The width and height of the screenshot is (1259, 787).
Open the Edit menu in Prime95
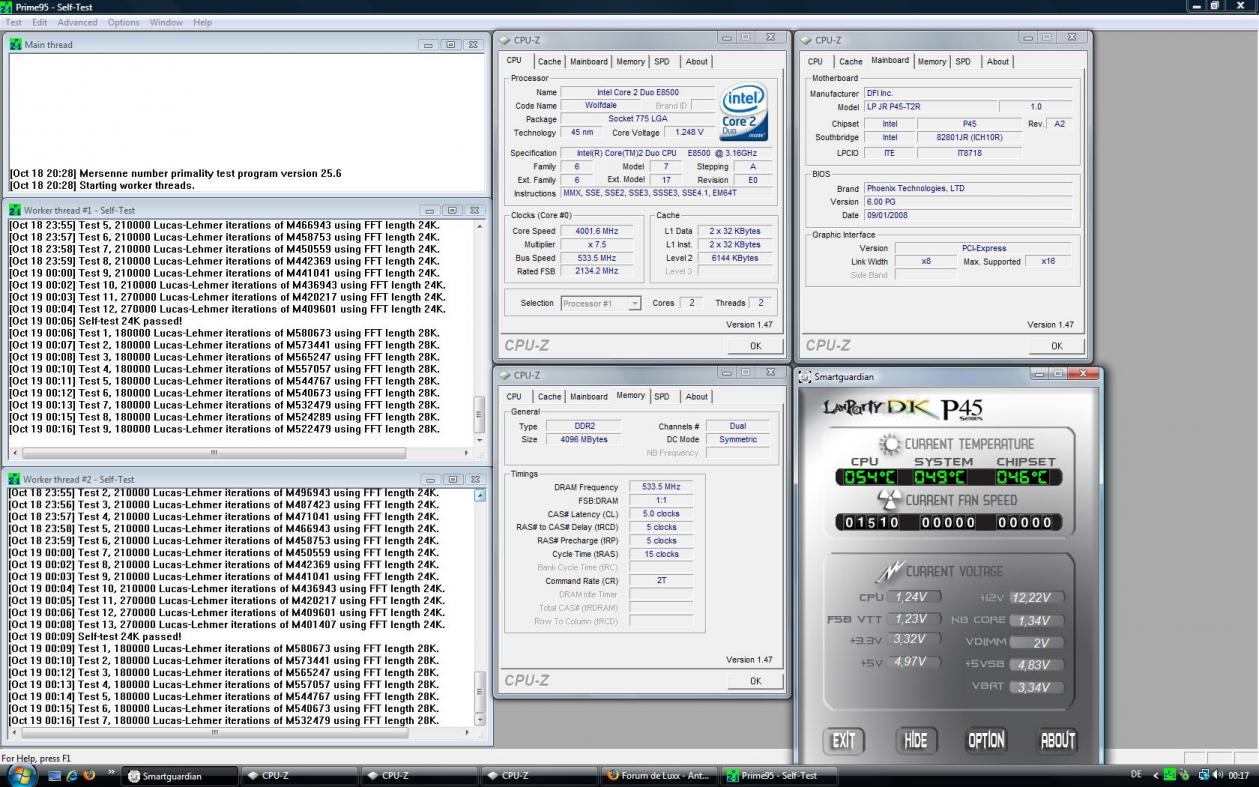40,22
